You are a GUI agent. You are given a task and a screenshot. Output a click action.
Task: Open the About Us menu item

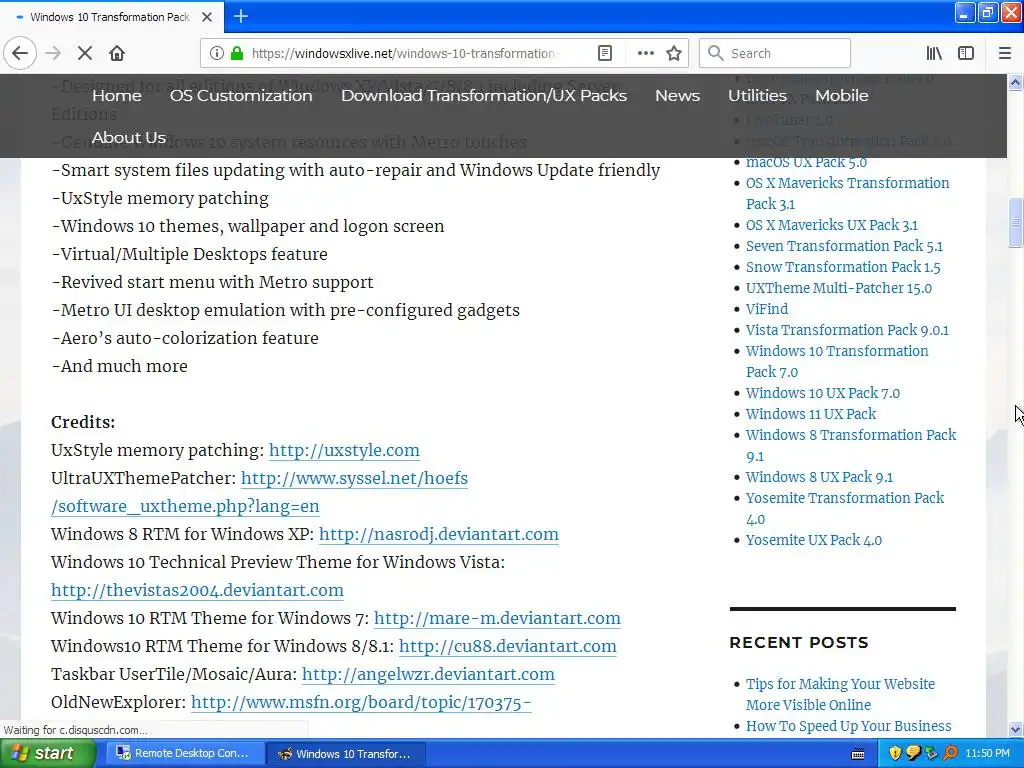point(129,138)
